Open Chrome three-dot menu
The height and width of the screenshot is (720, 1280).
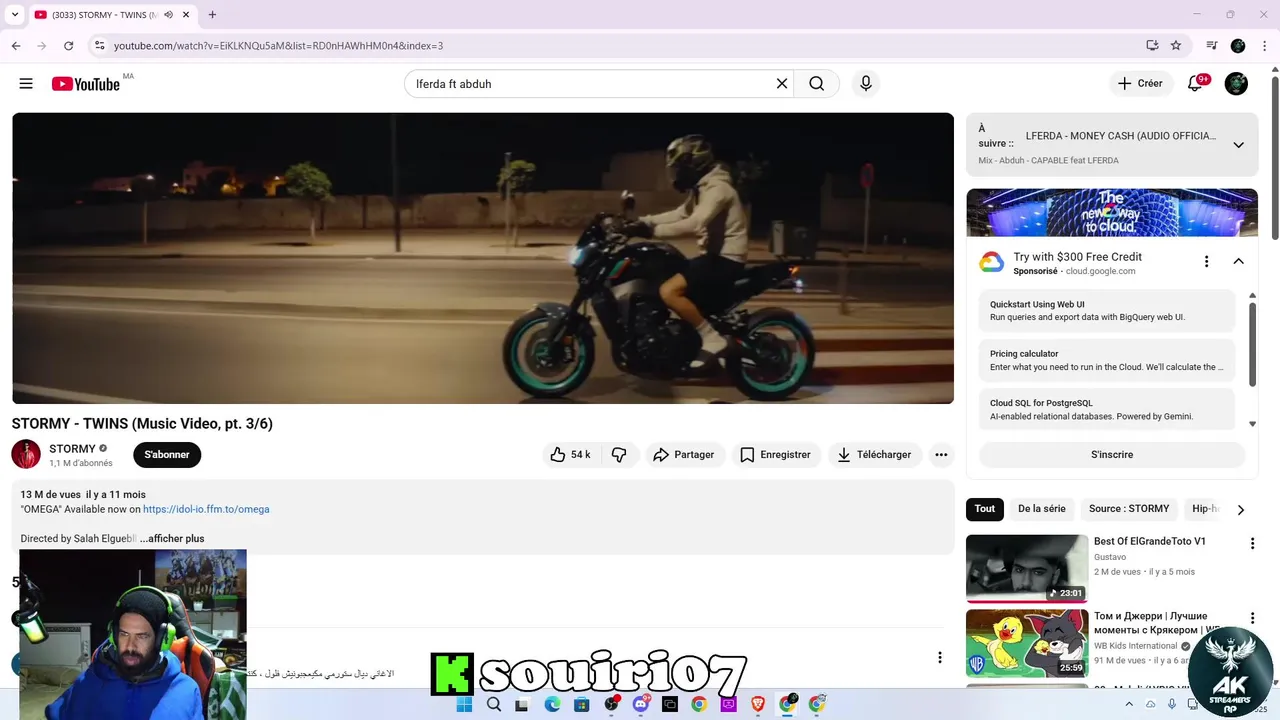[x=1264, y=46]
